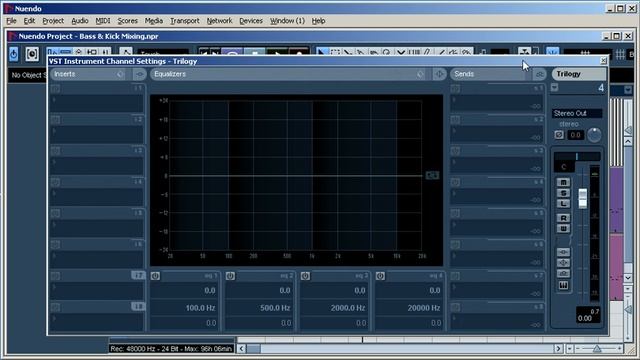Click the sends bypass icon on channel strip
This screenshot has width=640, height=360.
pyautogui.click(x=564, y=273)
